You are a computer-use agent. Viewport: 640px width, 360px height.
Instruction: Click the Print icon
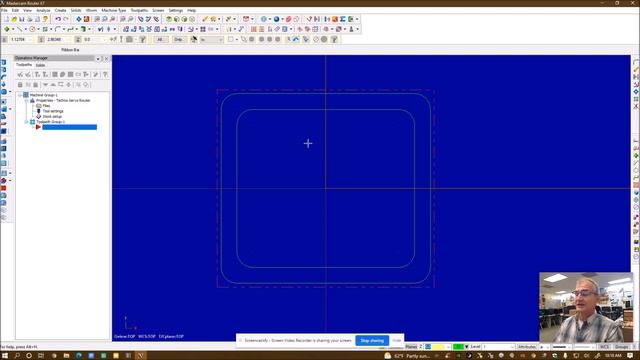pos(30,19)
